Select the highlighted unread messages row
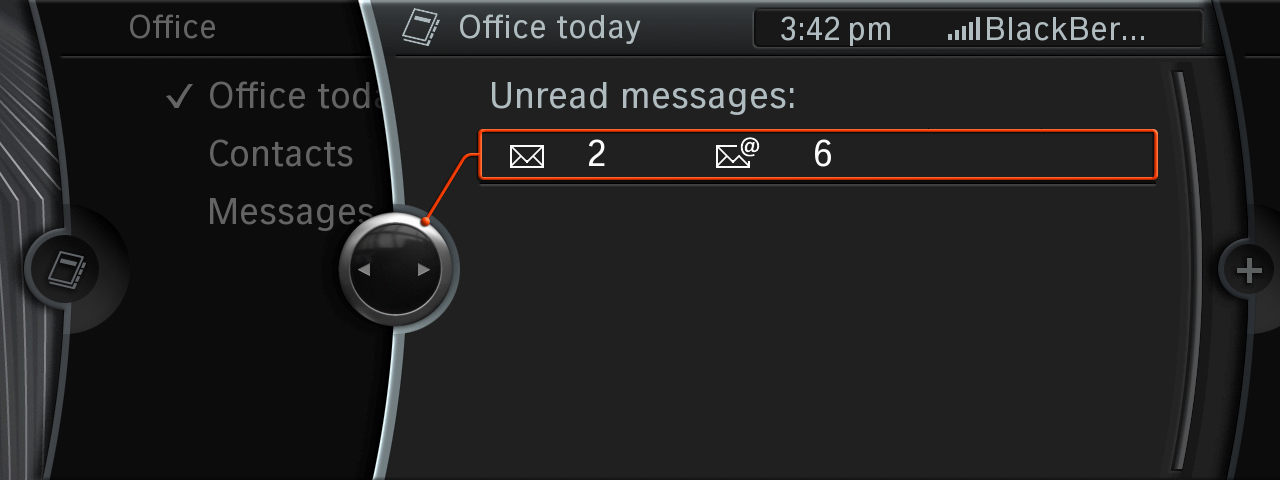The height and width of the screenshot is (480, 1280). (818, 155)
